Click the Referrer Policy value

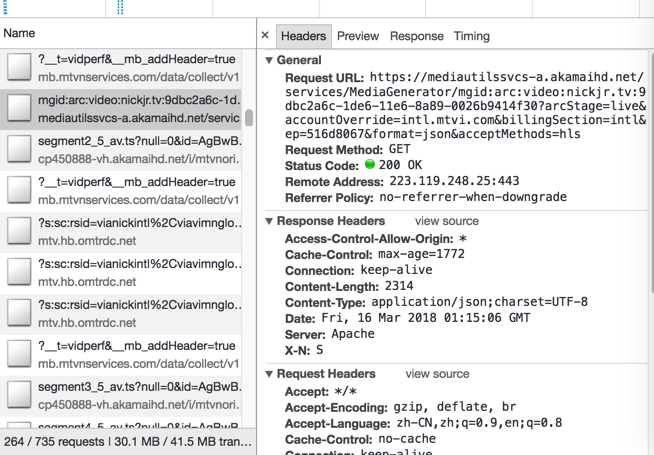[473, 197]
